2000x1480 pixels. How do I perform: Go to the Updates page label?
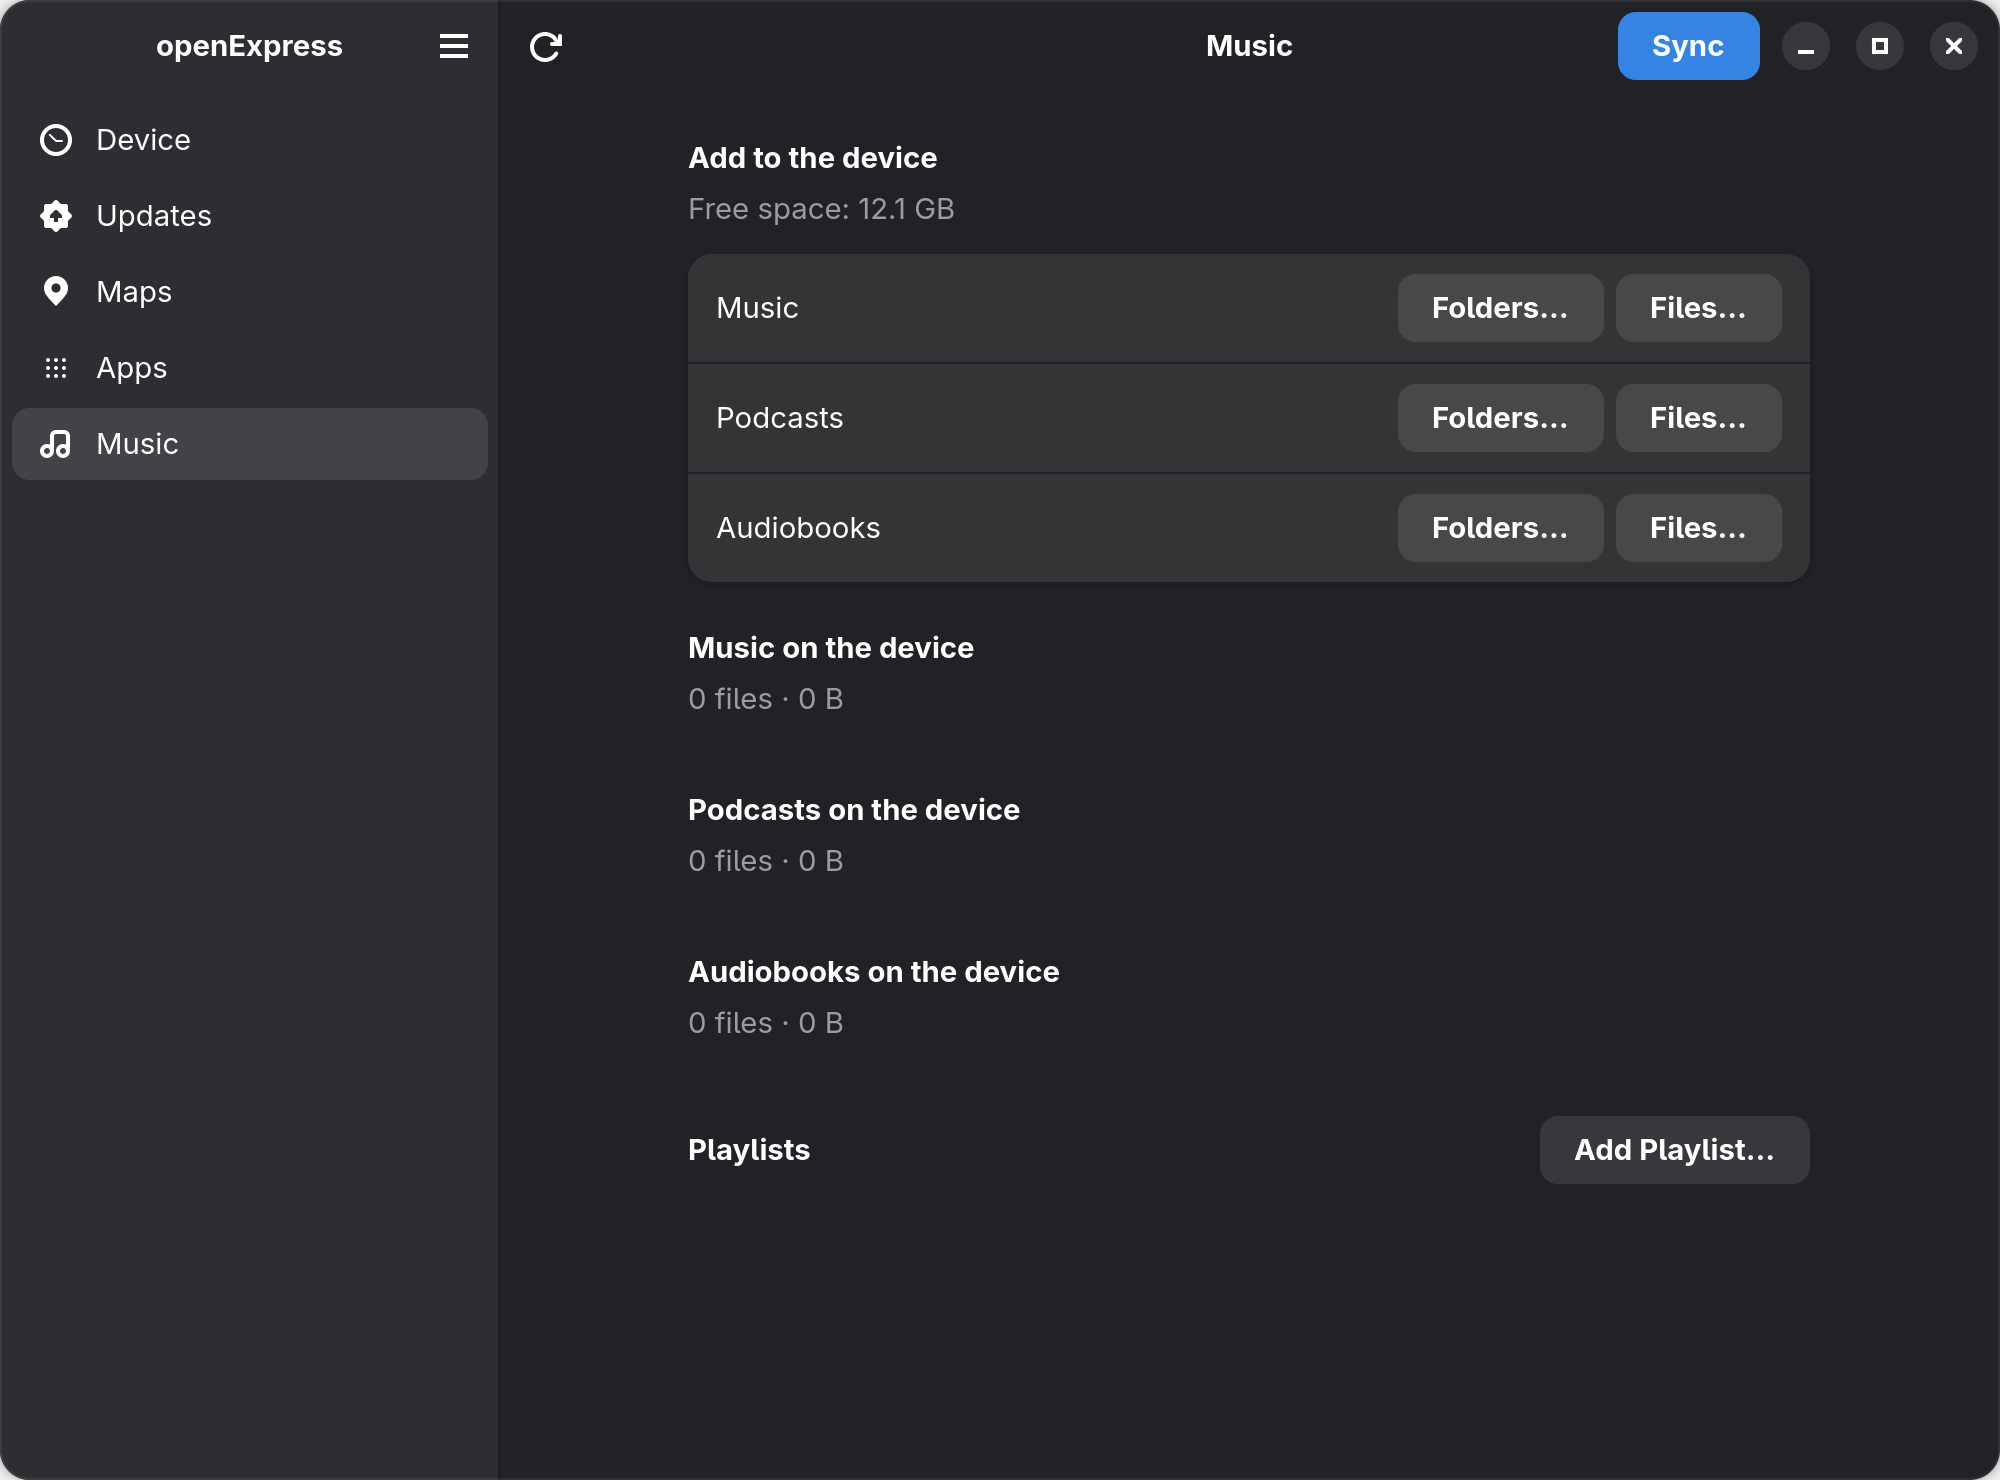tap(154, 216)
